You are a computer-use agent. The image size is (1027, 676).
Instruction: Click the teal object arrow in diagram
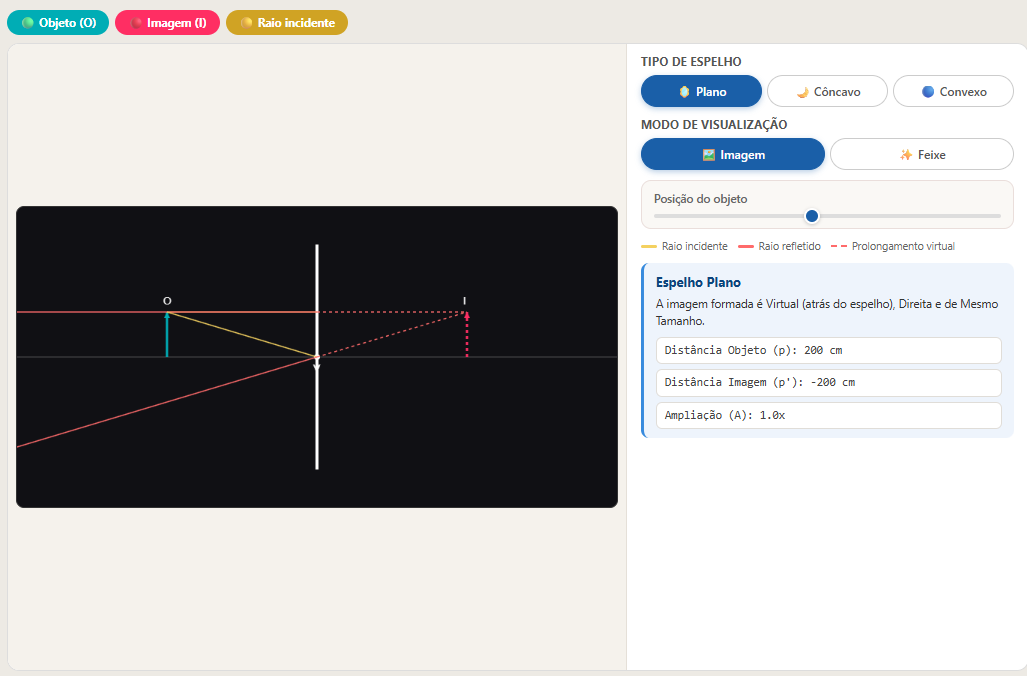(167, 335)
